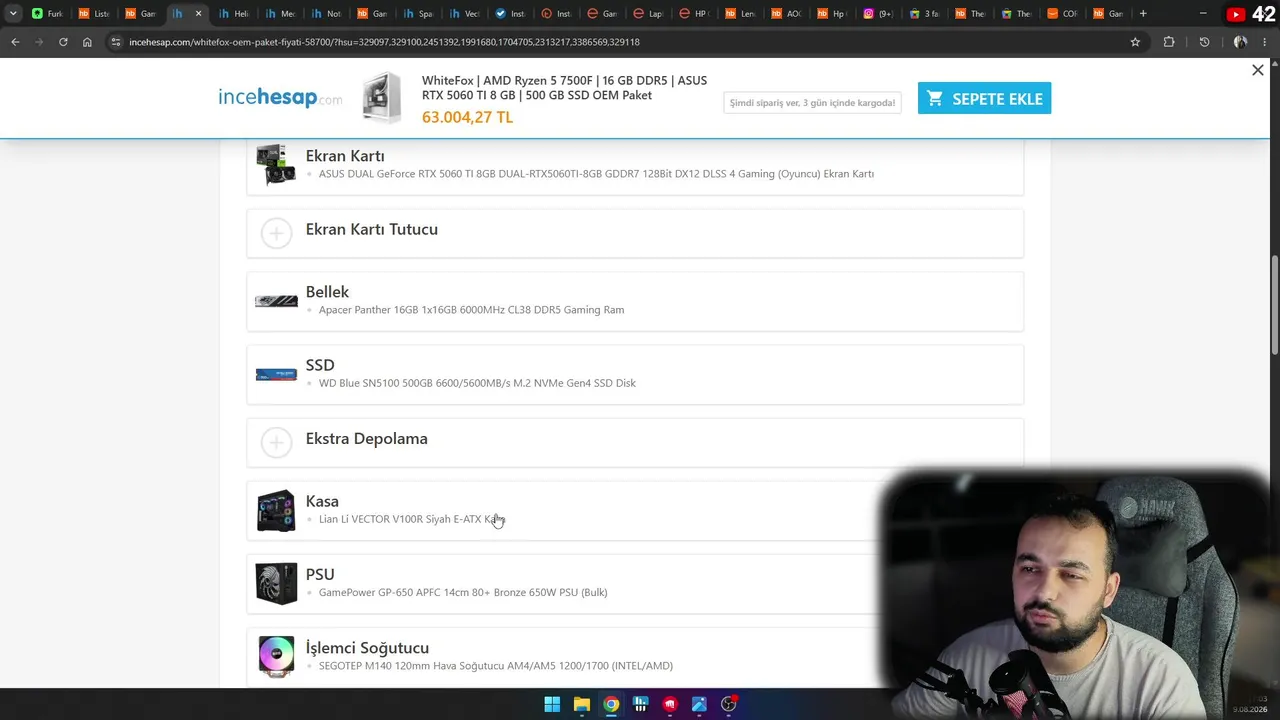Image resolution: width=1280 pixels, height=720 pixels.
Task: Switch to the Instagram (9+) tab
Action: pos(877,14)
